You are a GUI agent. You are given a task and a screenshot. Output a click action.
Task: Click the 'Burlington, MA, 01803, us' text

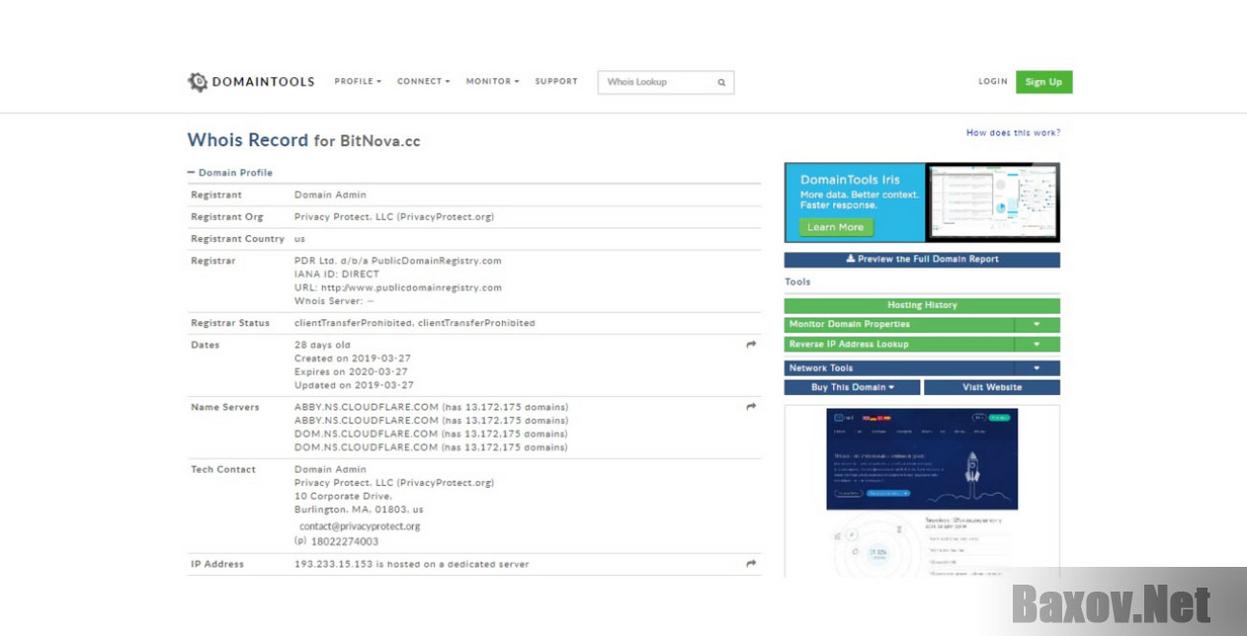coord(359,510)
